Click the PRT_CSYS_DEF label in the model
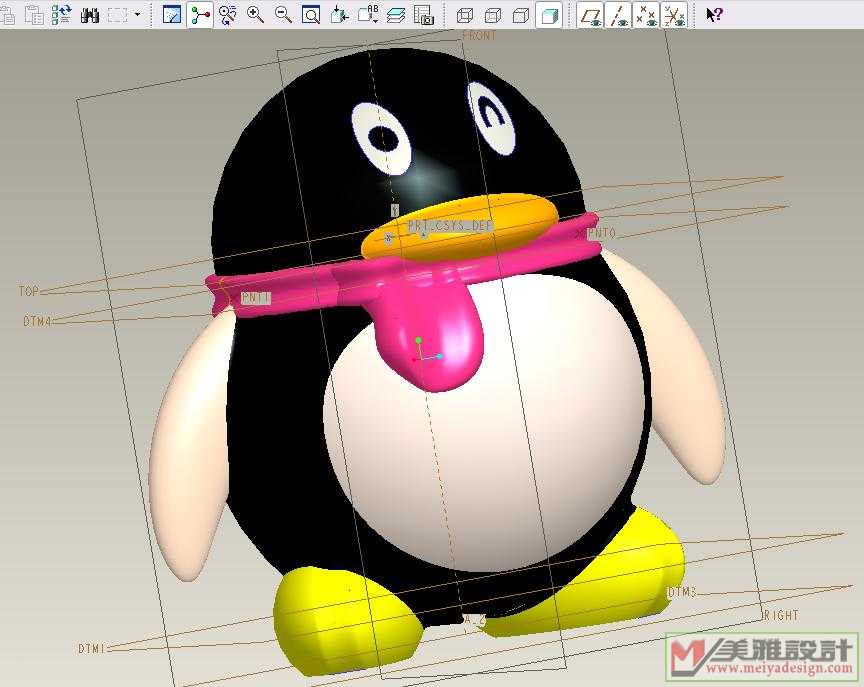 (450, 226)
